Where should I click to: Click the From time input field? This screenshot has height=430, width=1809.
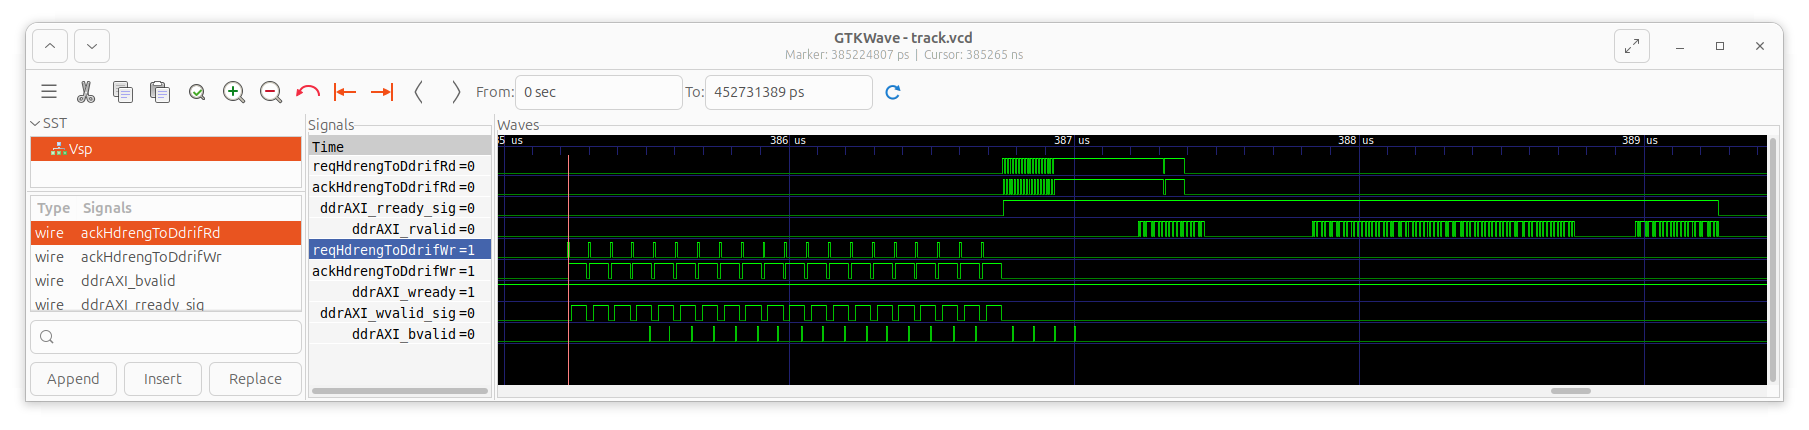click(598, 92)
